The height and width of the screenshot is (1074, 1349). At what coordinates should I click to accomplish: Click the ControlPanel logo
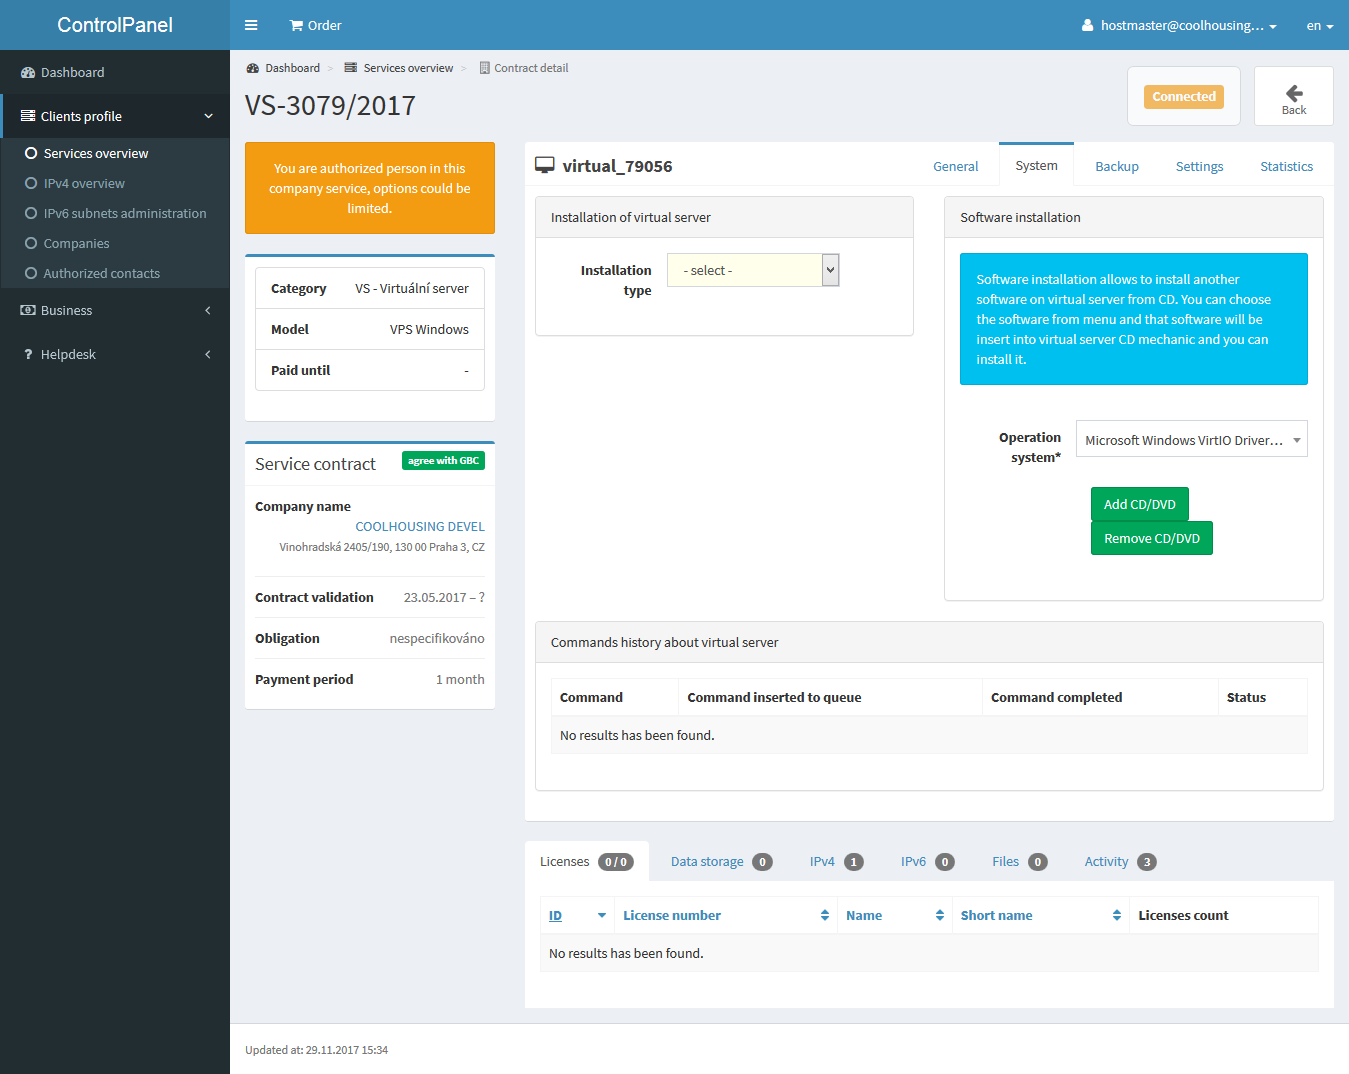[115, 25]
